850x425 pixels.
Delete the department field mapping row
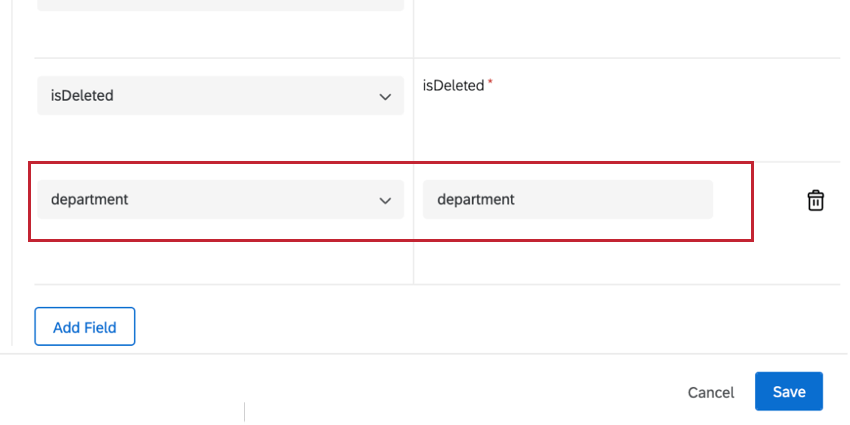pyautogui.click(x=815, y=200)
